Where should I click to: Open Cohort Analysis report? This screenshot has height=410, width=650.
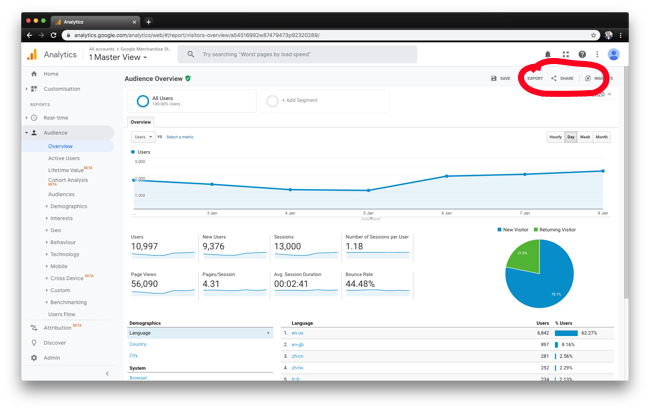tap(68, 180)
